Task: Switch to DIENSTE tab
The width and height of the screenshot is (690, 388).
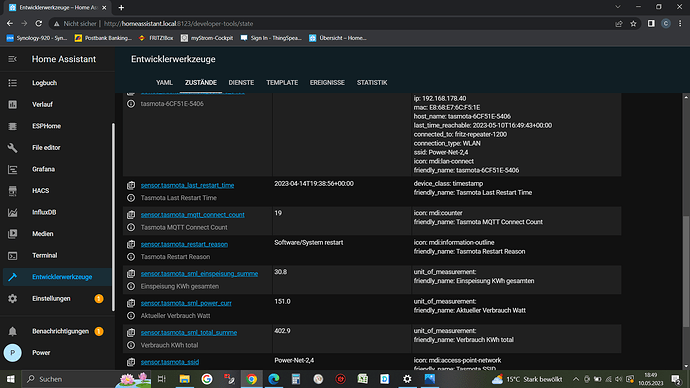Action: (x=241, y=83)
